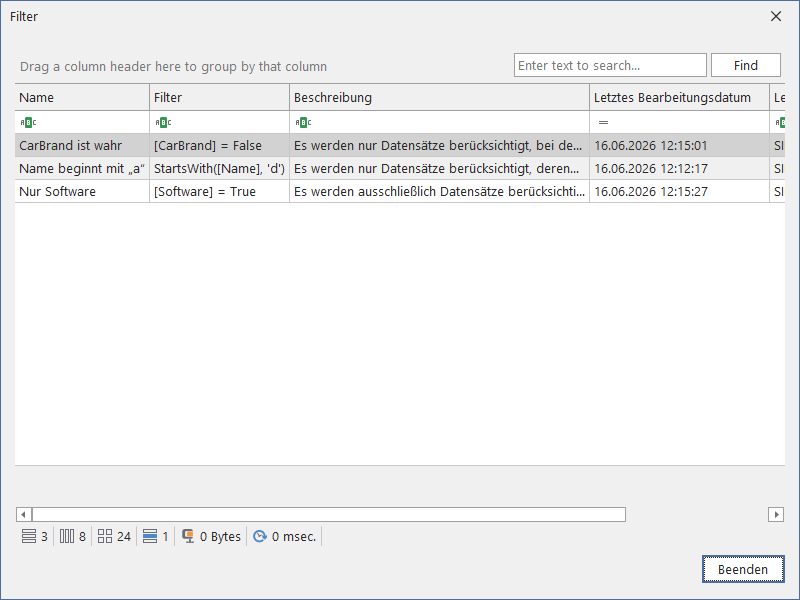
Task: Click the horizontal scrollbar right arrow
Action: 776,514
